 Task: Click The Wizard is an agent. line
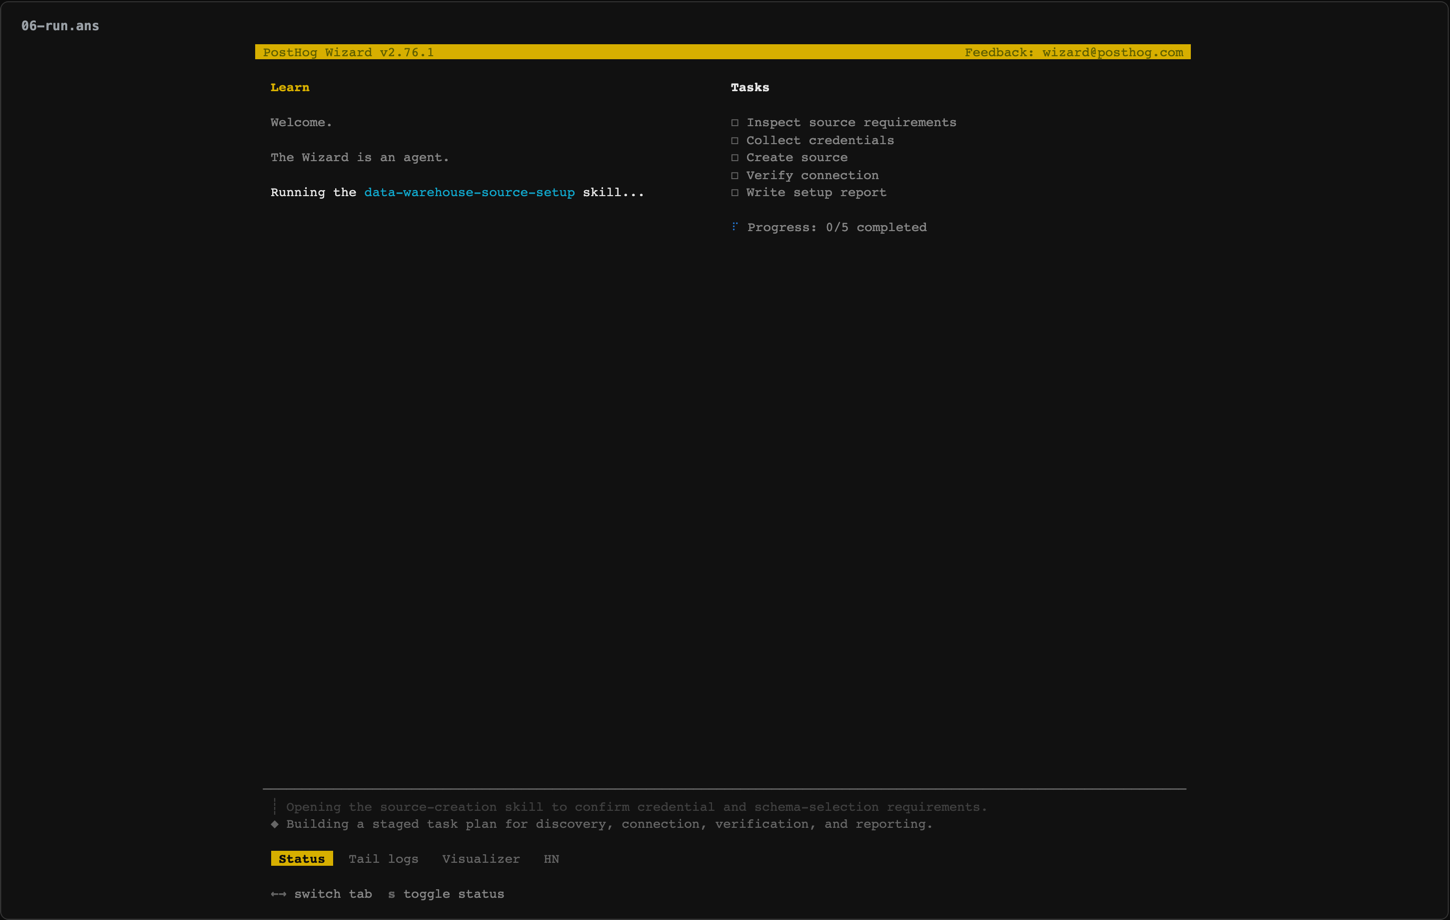point(360,157)
